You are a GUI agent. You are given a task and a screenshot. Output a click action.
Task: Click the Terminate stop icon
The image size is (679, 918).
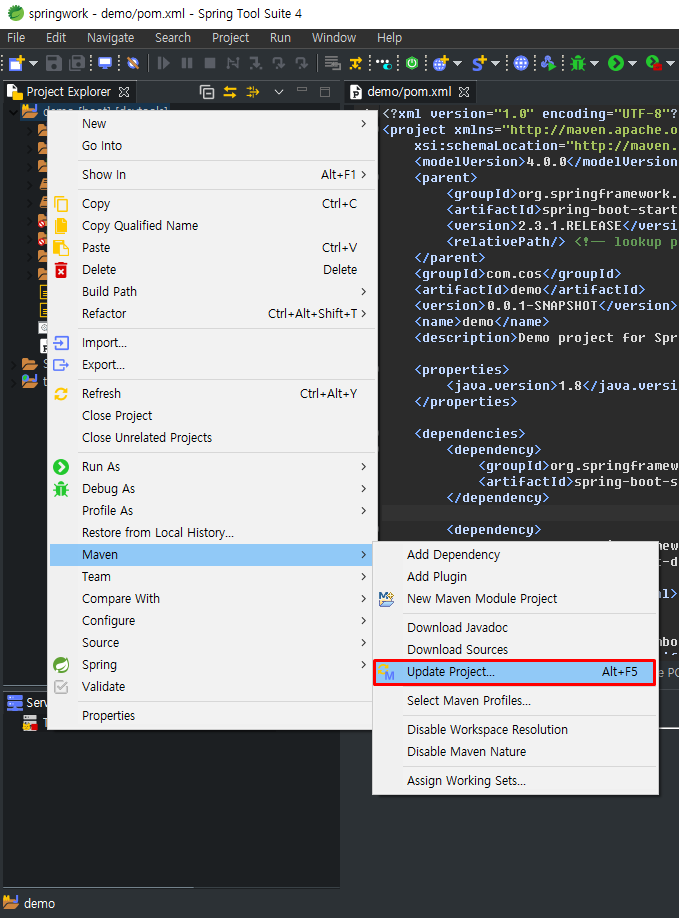tap(210, 63)
